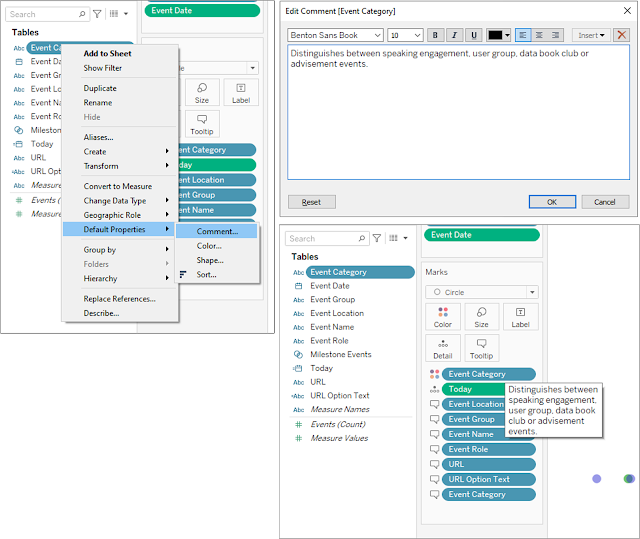Screen dimensions: 640x539
Task: Click the Search field in lower Data pane
Action: tap(327, 239)
